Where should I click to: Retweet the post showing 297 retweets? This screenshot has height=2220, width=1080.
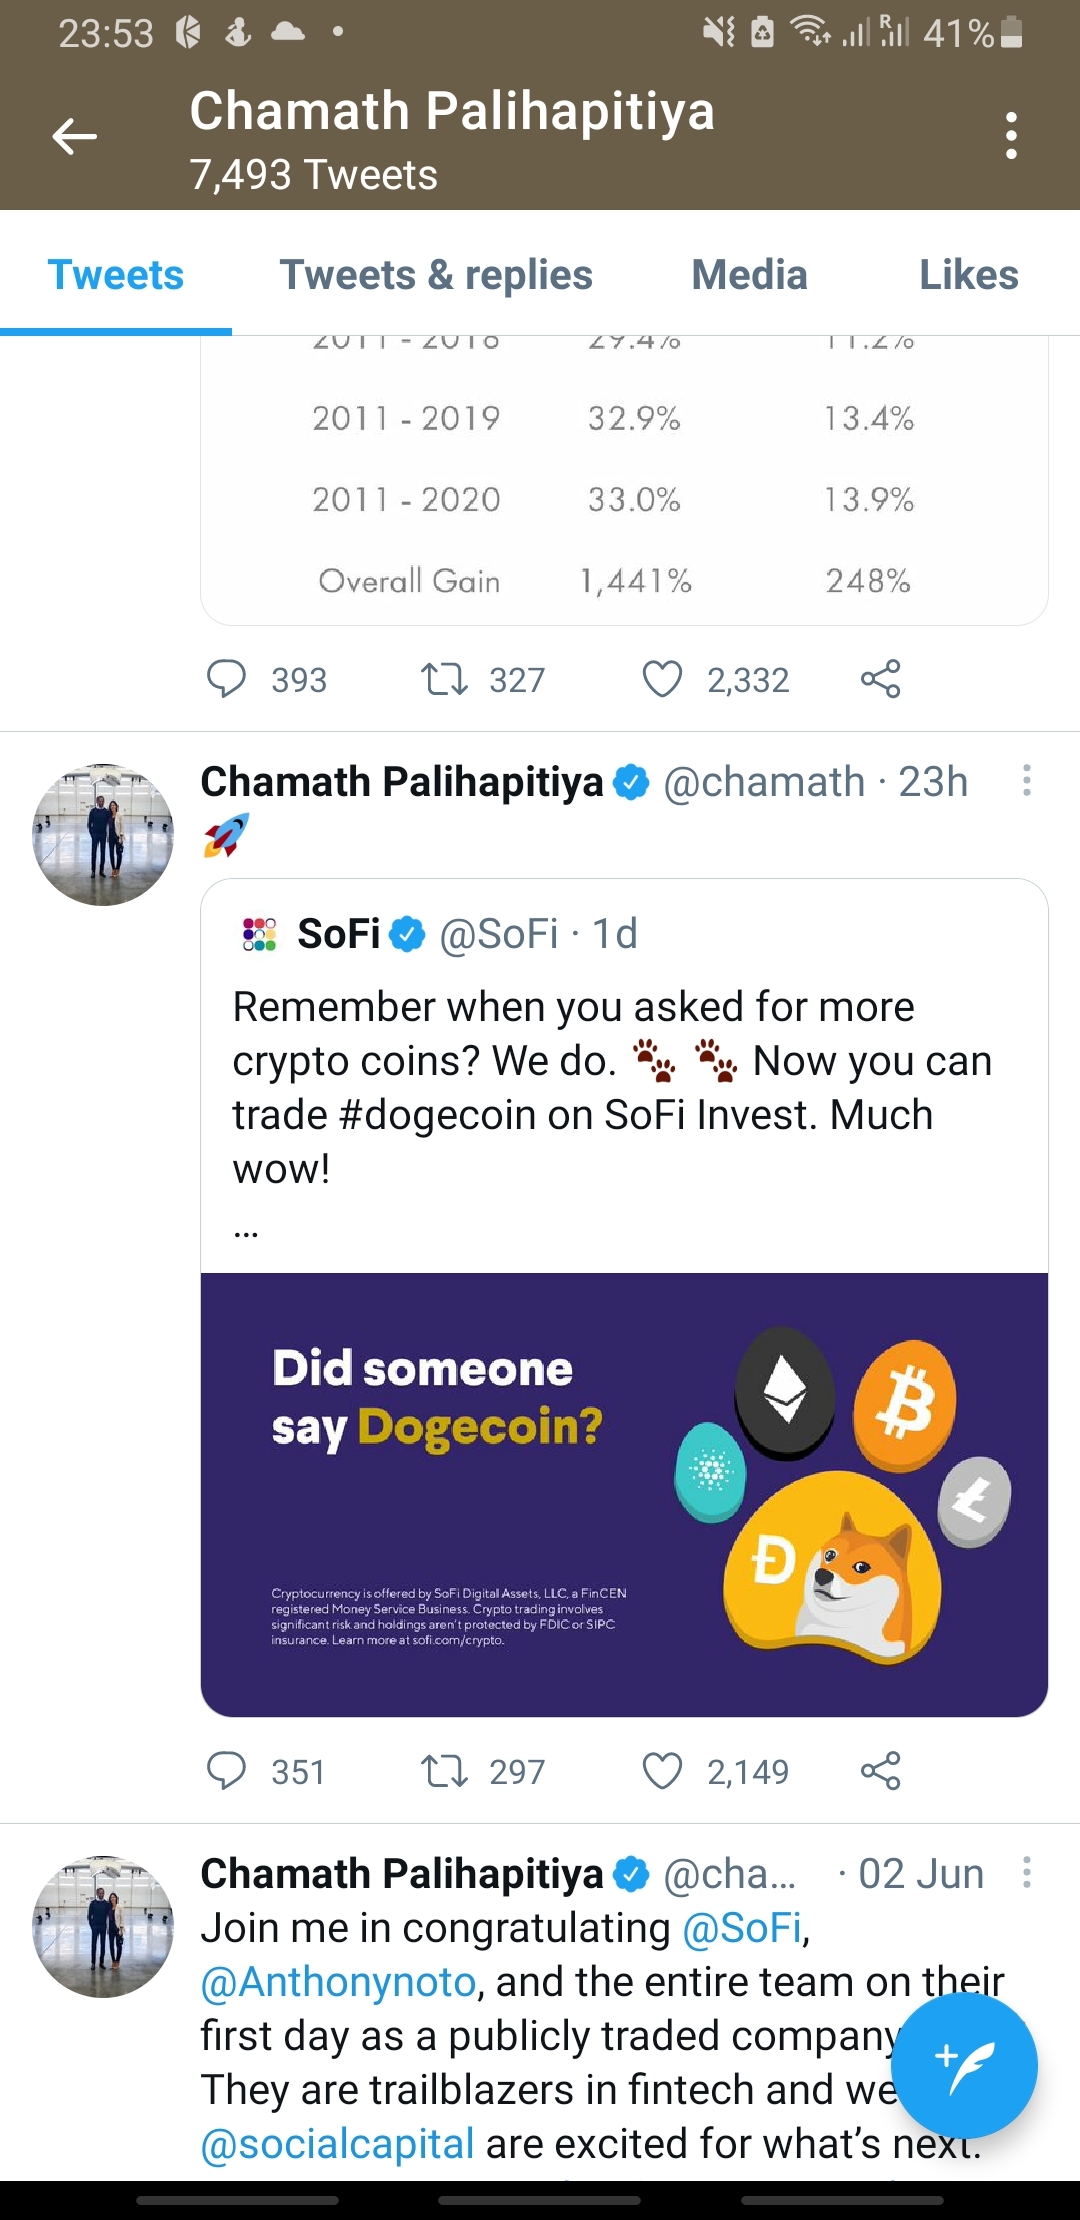point(444,1771)
